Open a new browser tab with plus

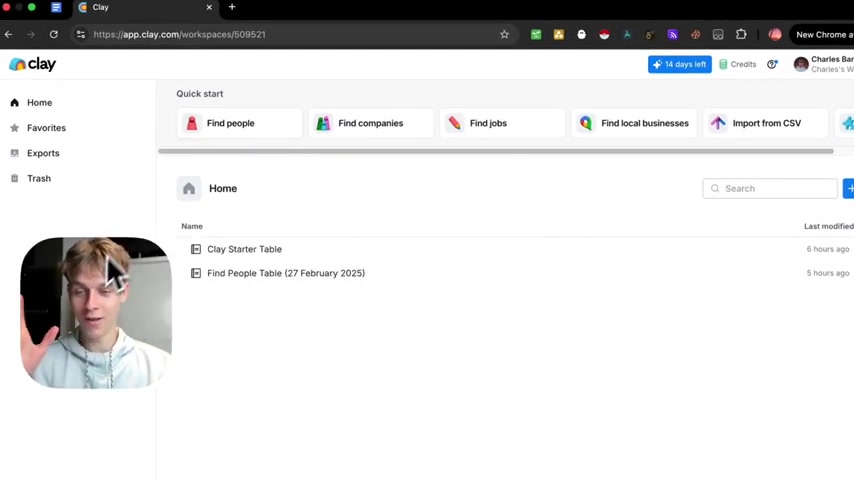point(232,7)
